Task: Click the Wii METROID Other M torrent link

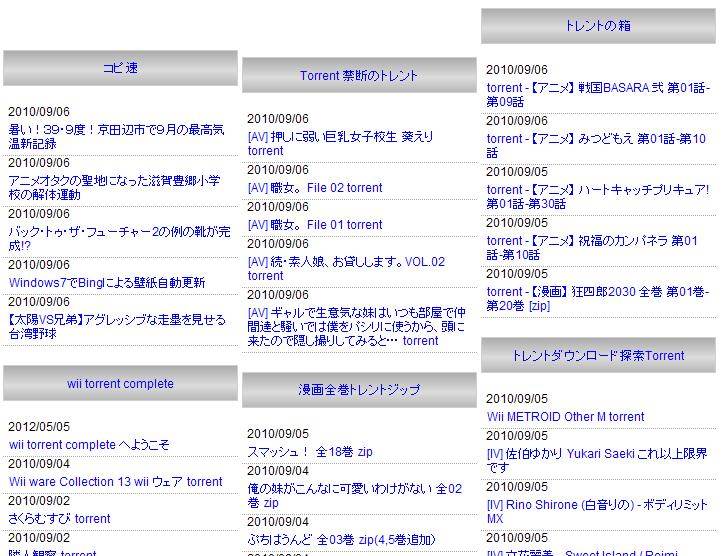Action: pos(565,417)
